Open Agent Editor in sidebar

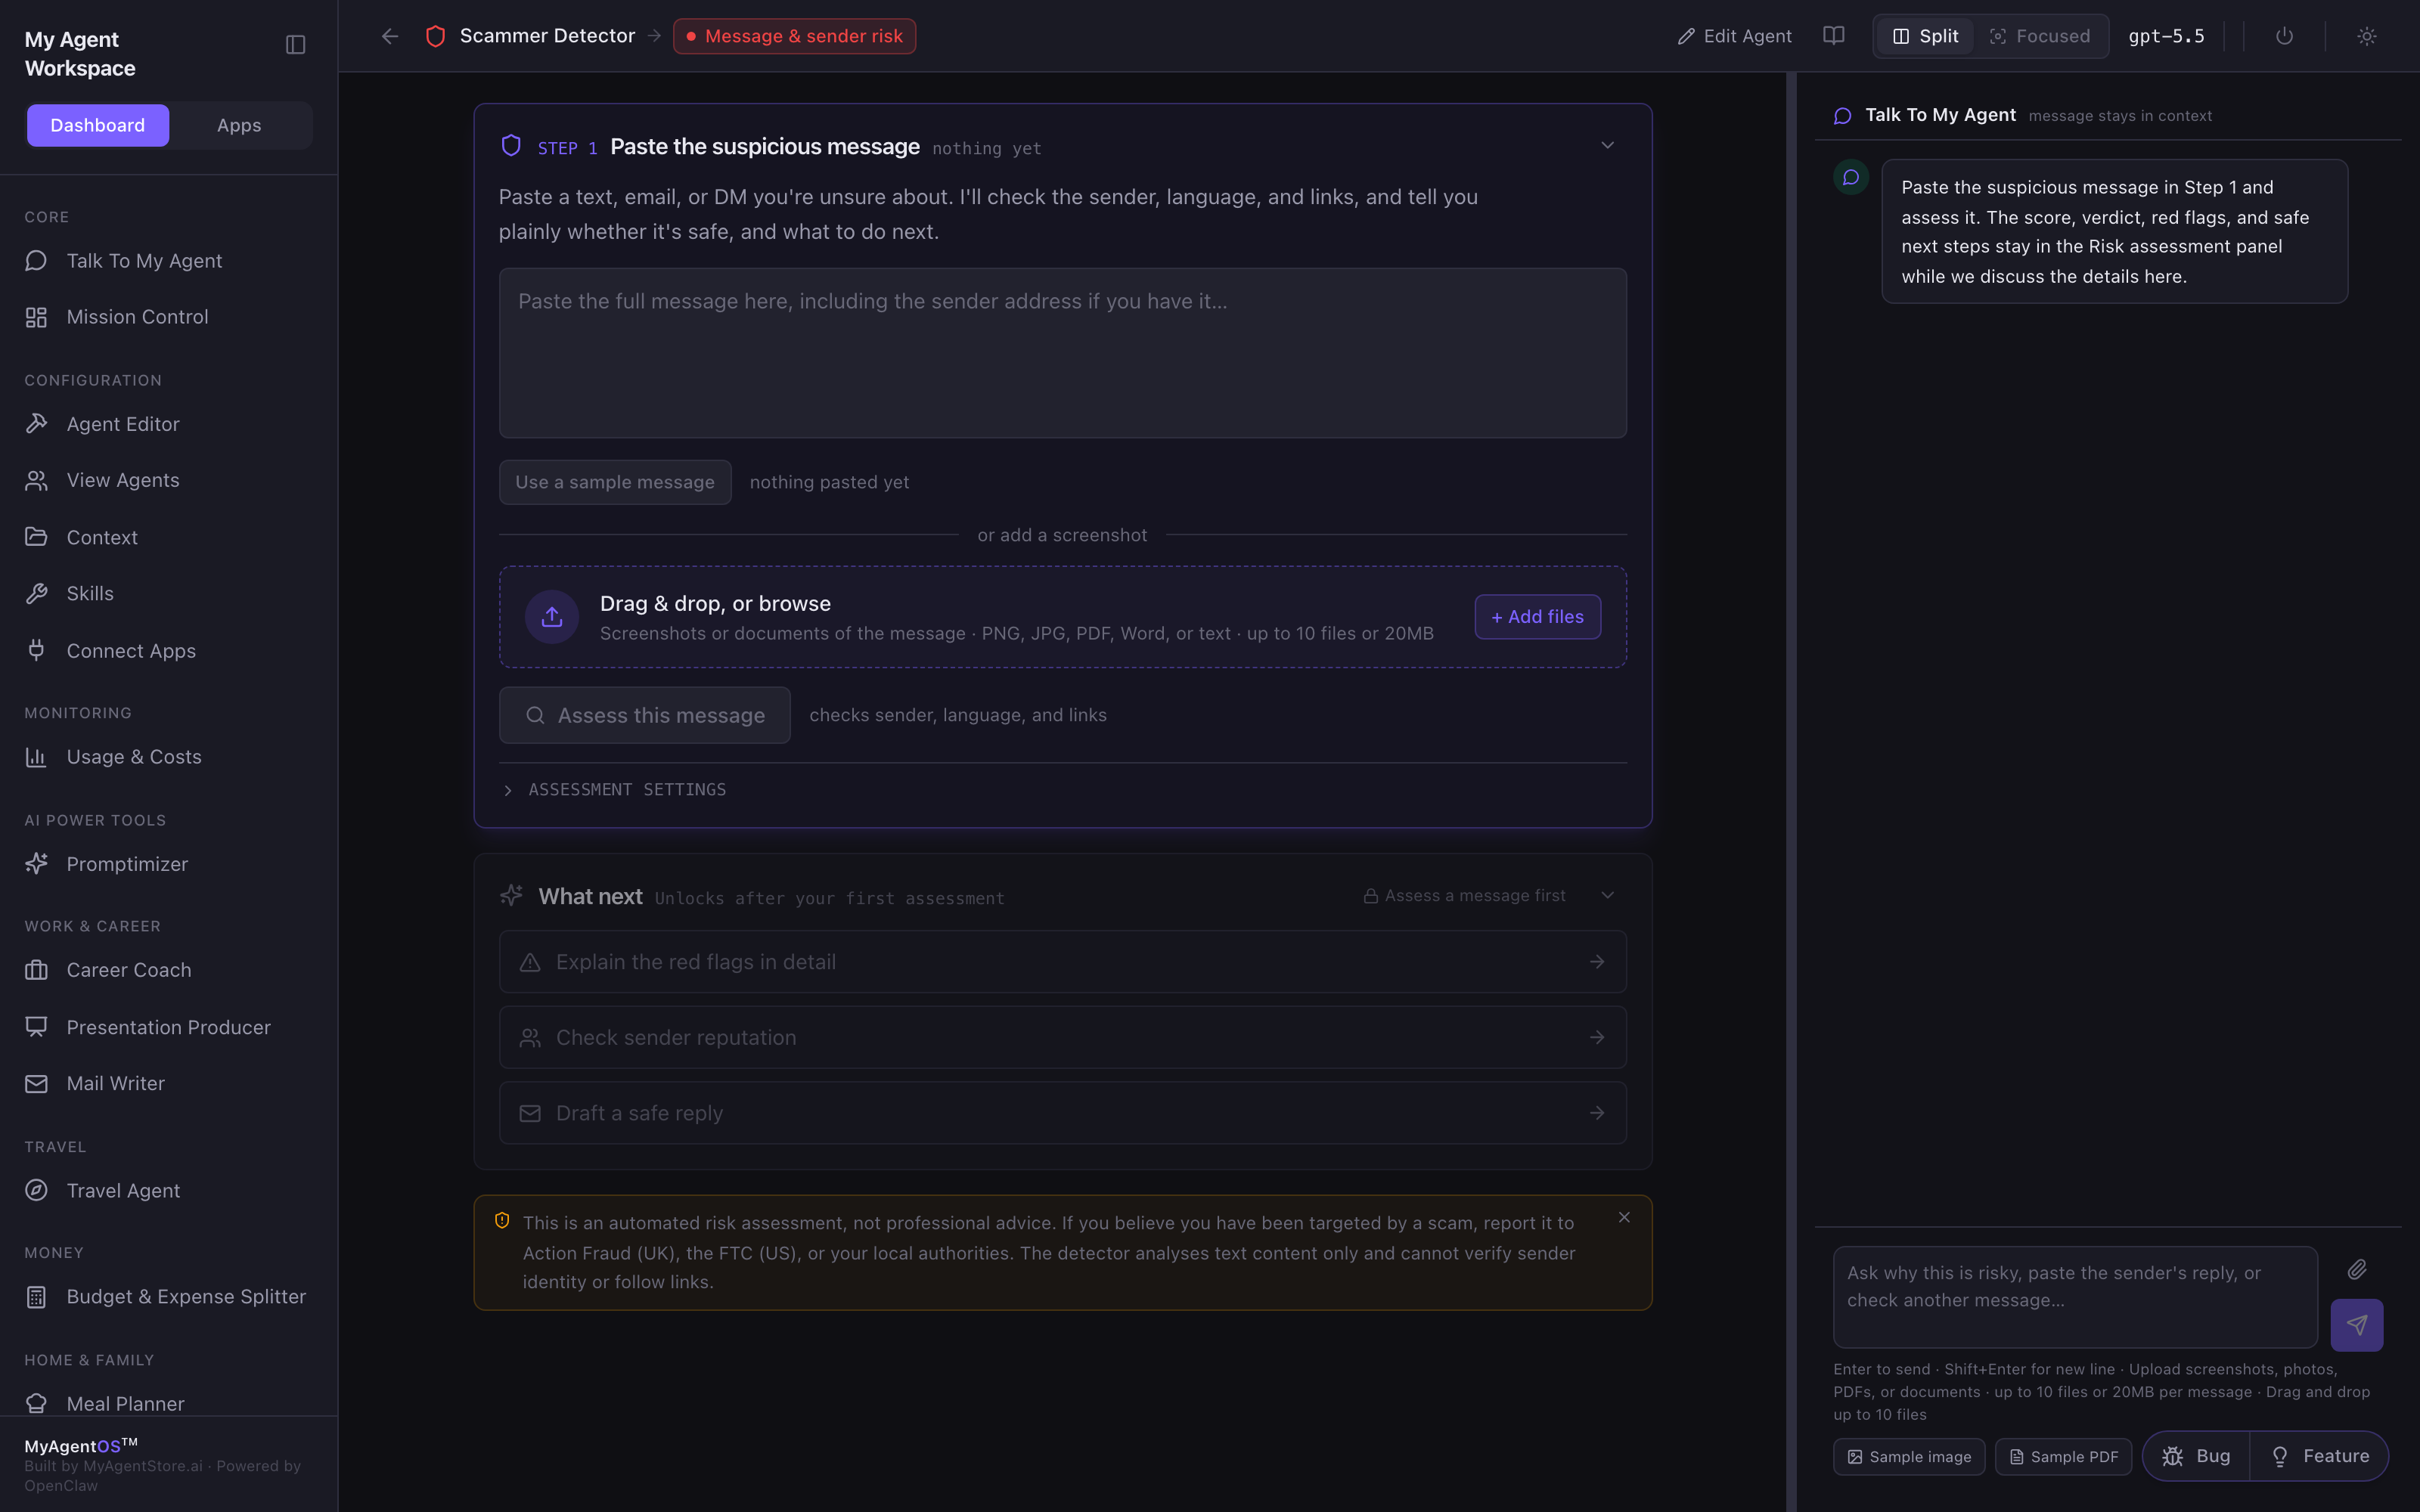[168, 424]
